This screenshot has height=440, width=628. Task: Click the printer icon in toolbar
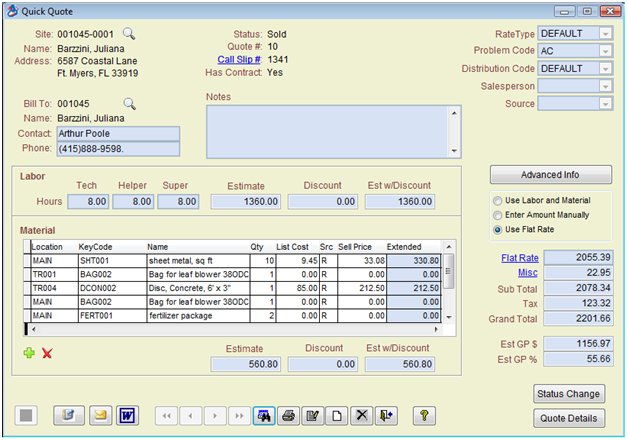(289, 415)
